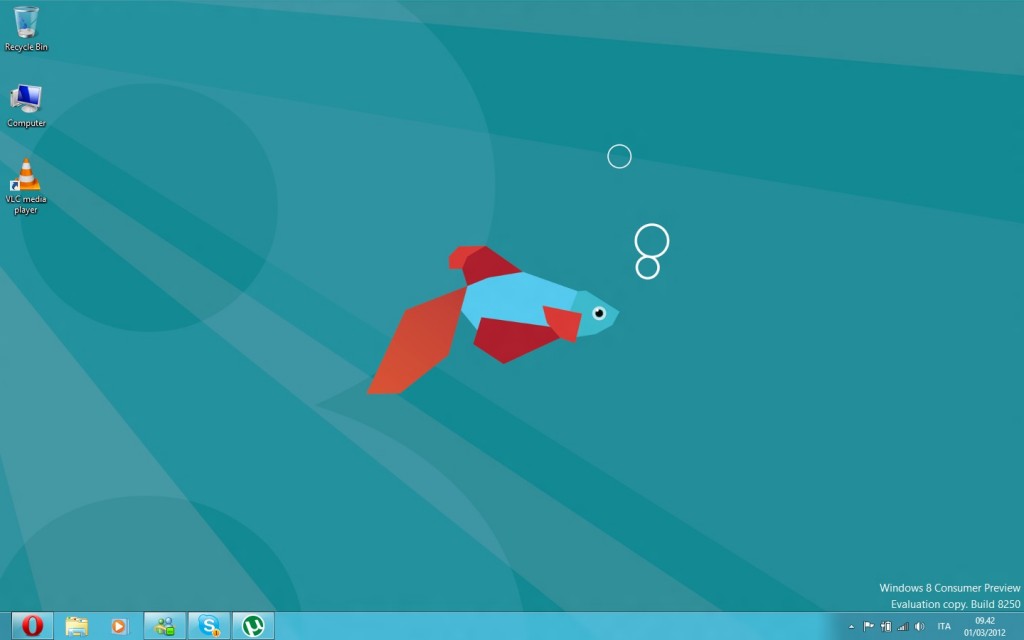Open the network signal tray icon
Viewport: 1024px width, 640px height.
(903, 626)
